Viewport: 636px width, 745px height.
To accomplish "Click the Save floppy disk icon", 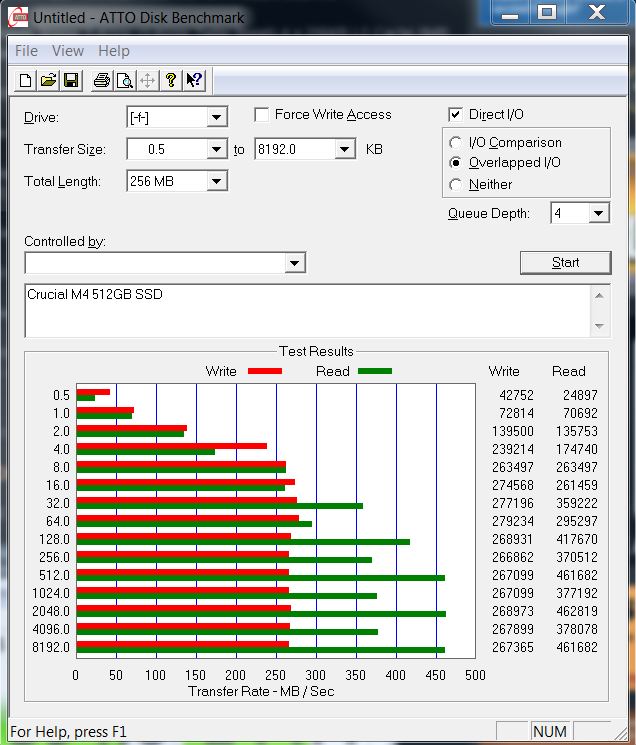I will pos(71,81).
